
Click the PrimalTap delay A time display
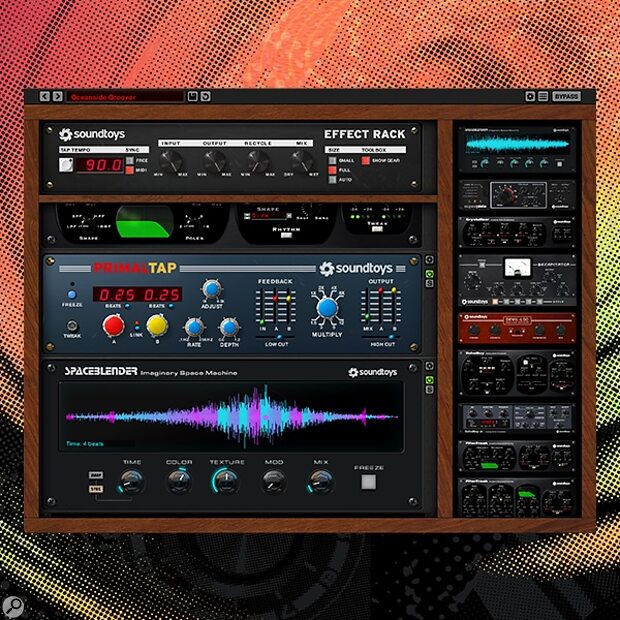[x=116, y=295]
